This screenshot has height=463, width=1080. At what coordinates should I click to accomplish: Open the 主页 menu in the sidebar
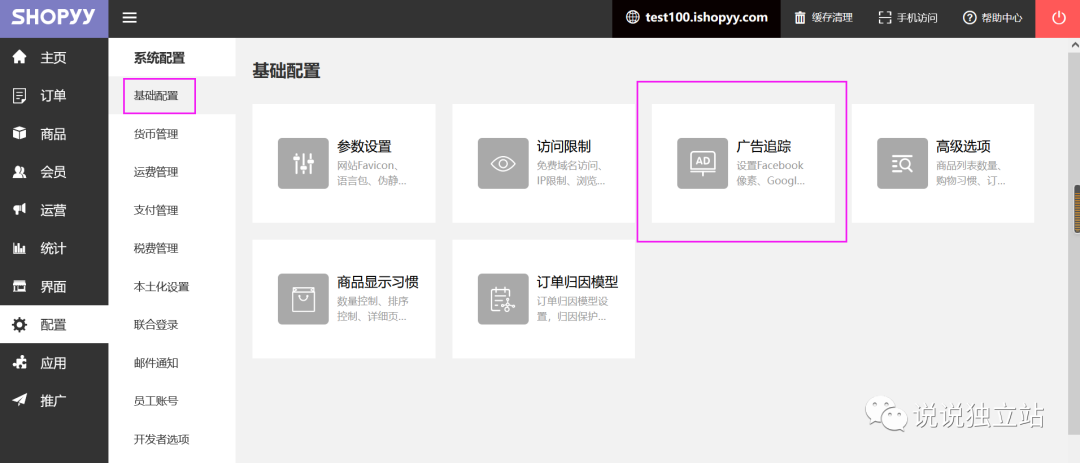(x=54, y=57)
